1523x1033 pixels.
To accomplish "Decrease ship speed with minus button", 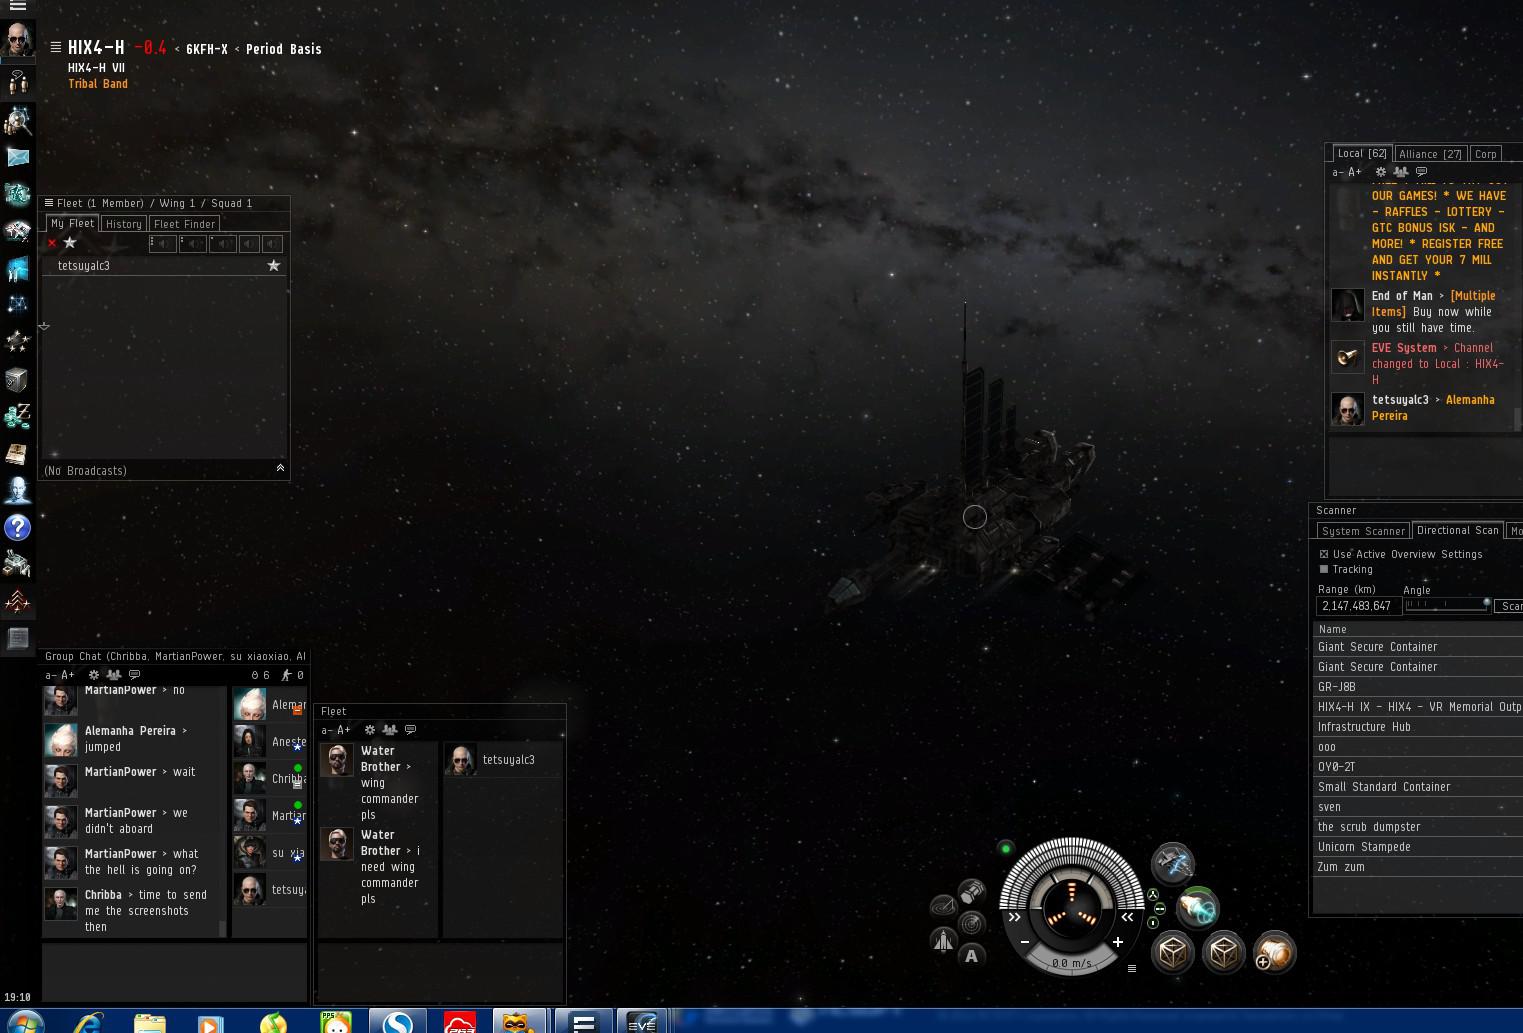I will pyautogui.click(x=1025, y=942).
